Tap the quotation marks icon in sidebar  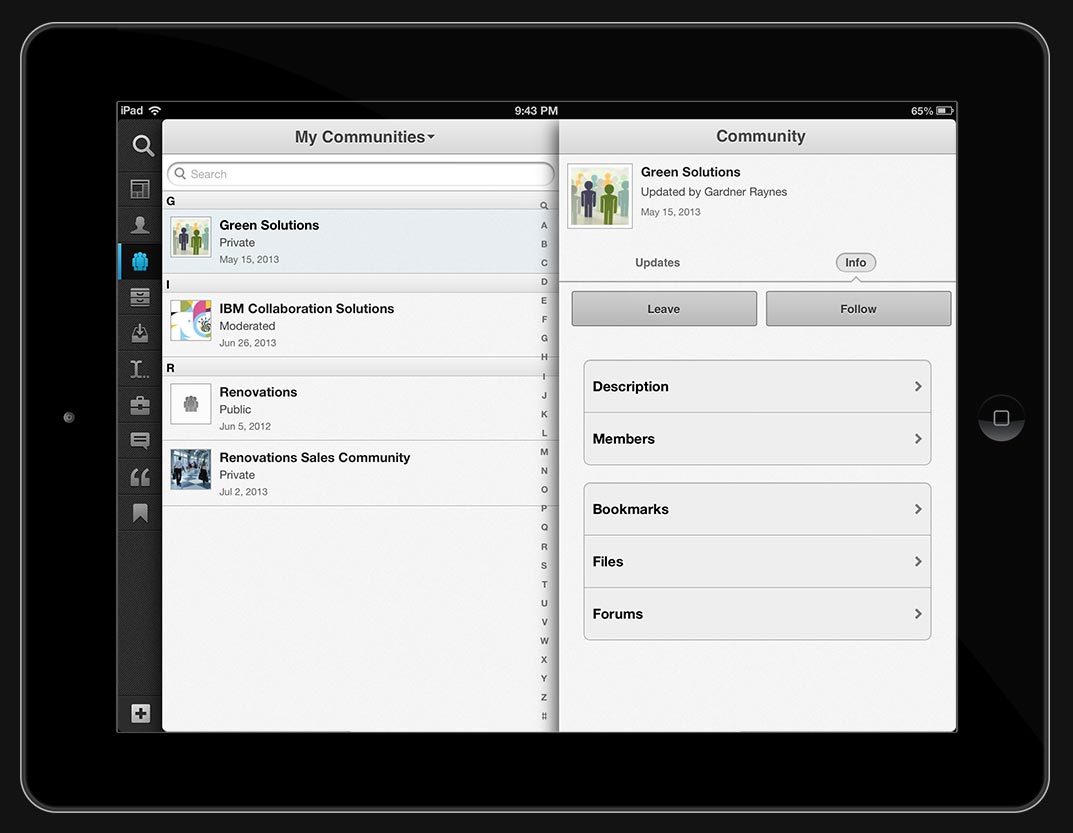pos(140,477)
